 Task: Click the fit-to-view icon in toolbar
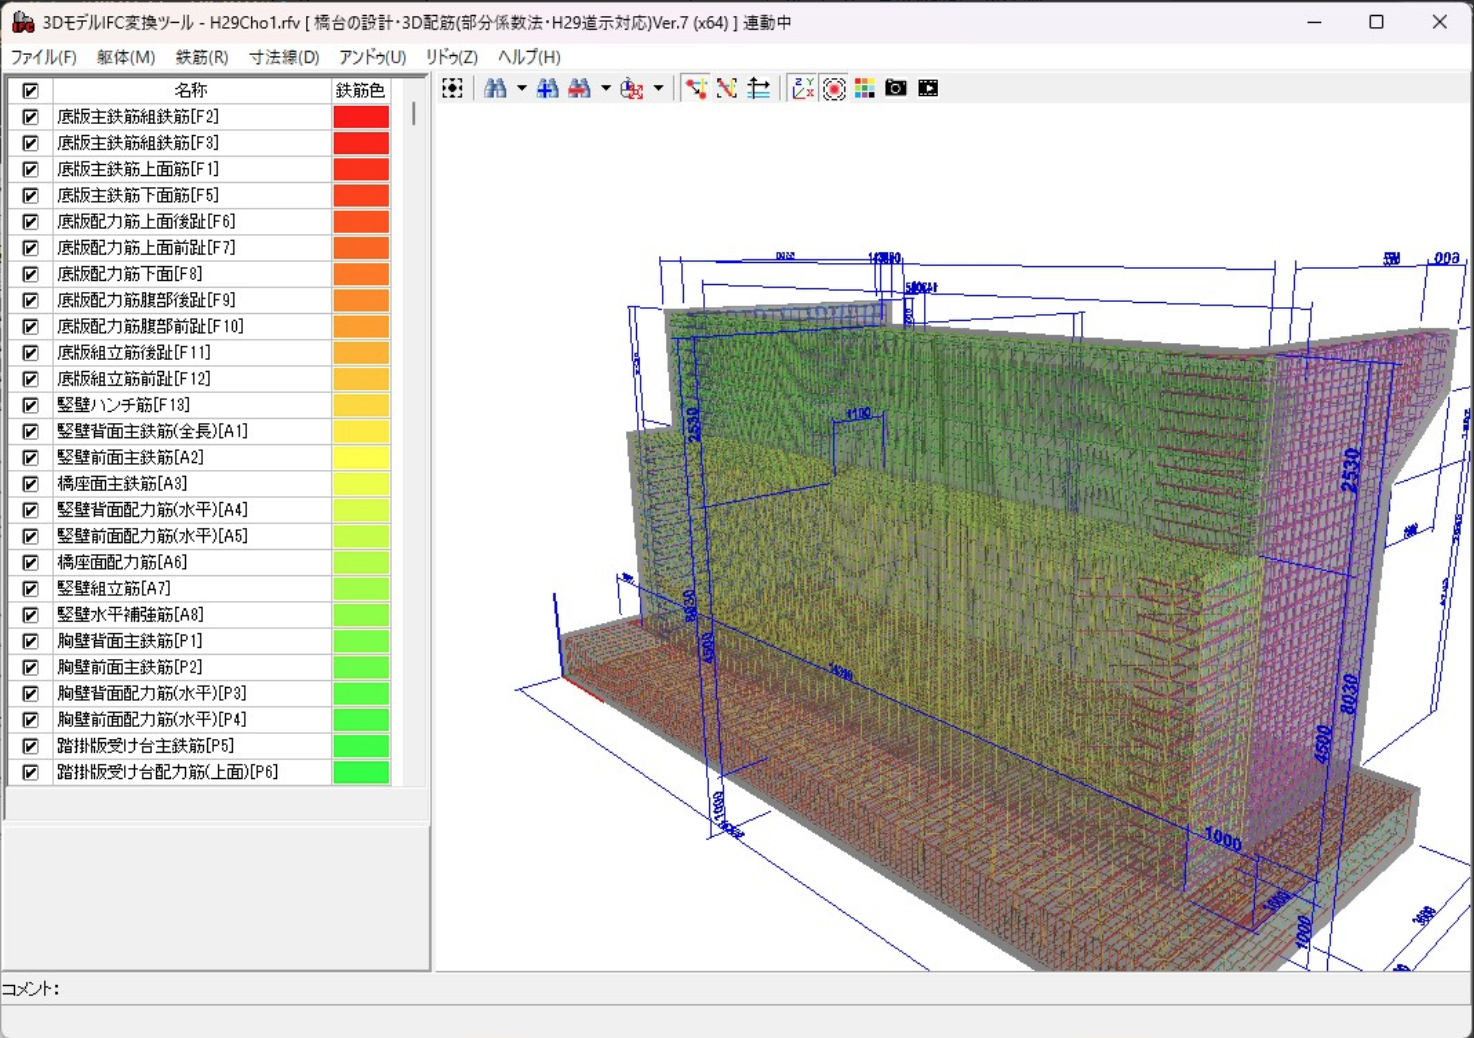452,89
